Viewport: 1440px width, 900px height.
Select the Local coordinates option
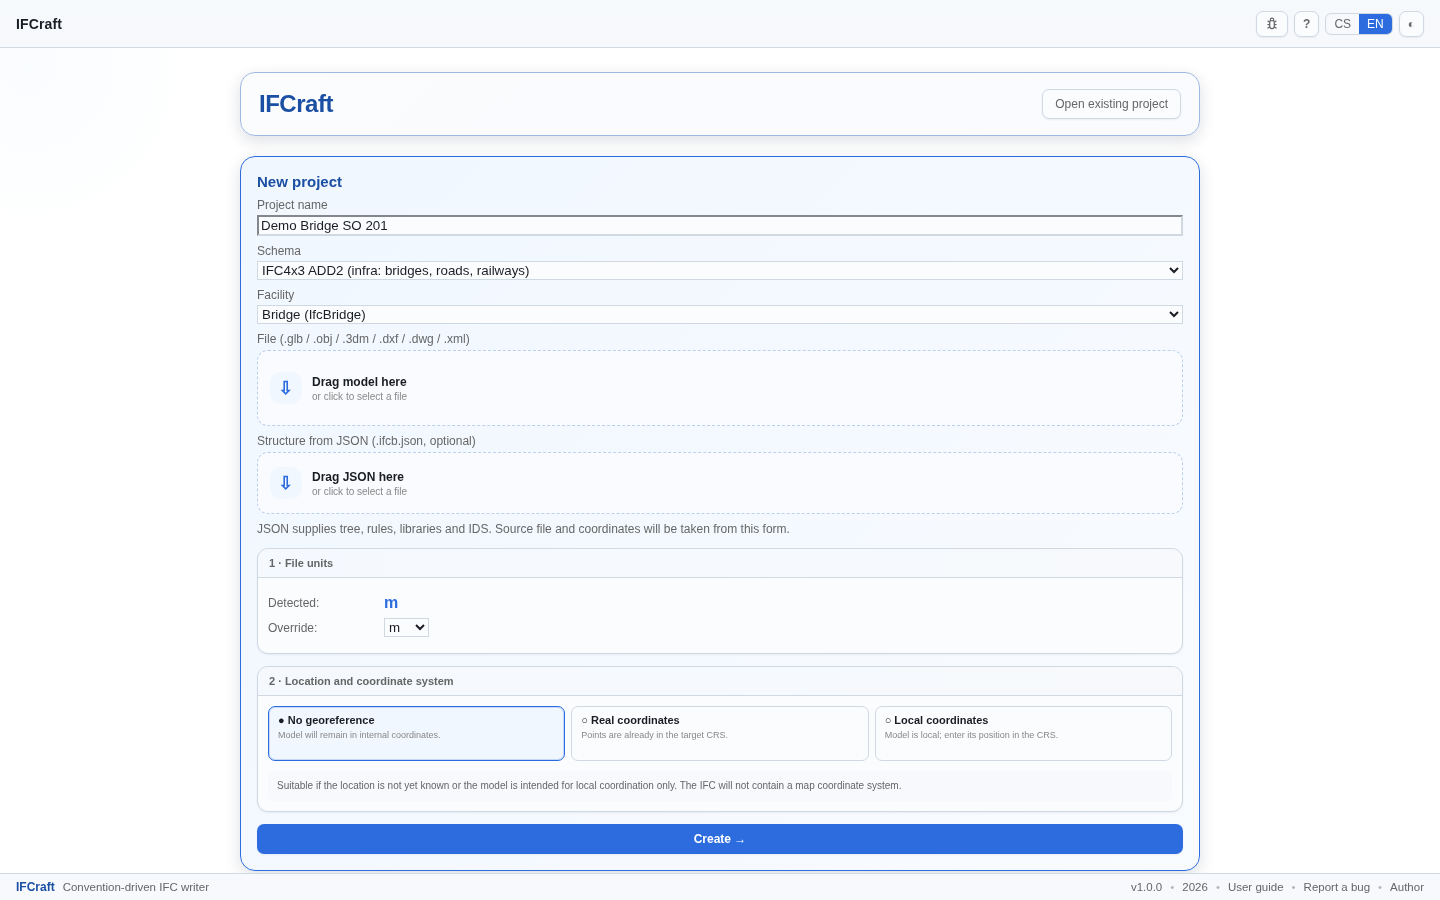click(x=1023, y=733)
